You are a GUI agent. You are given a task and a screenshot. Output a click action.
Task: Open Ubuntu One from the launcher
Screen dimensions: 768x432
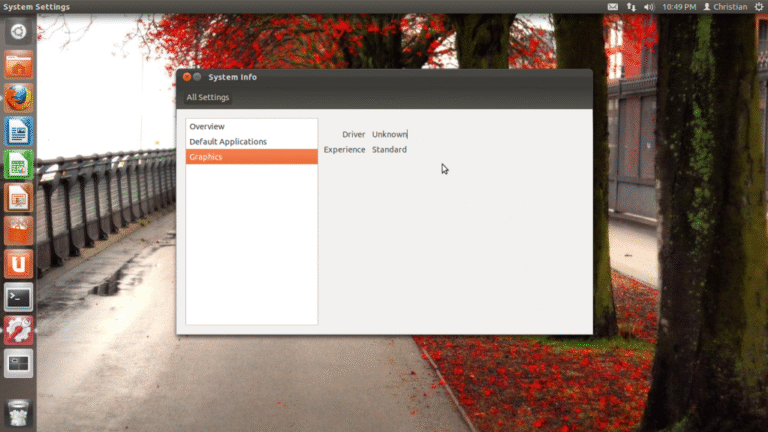point(18,263)
